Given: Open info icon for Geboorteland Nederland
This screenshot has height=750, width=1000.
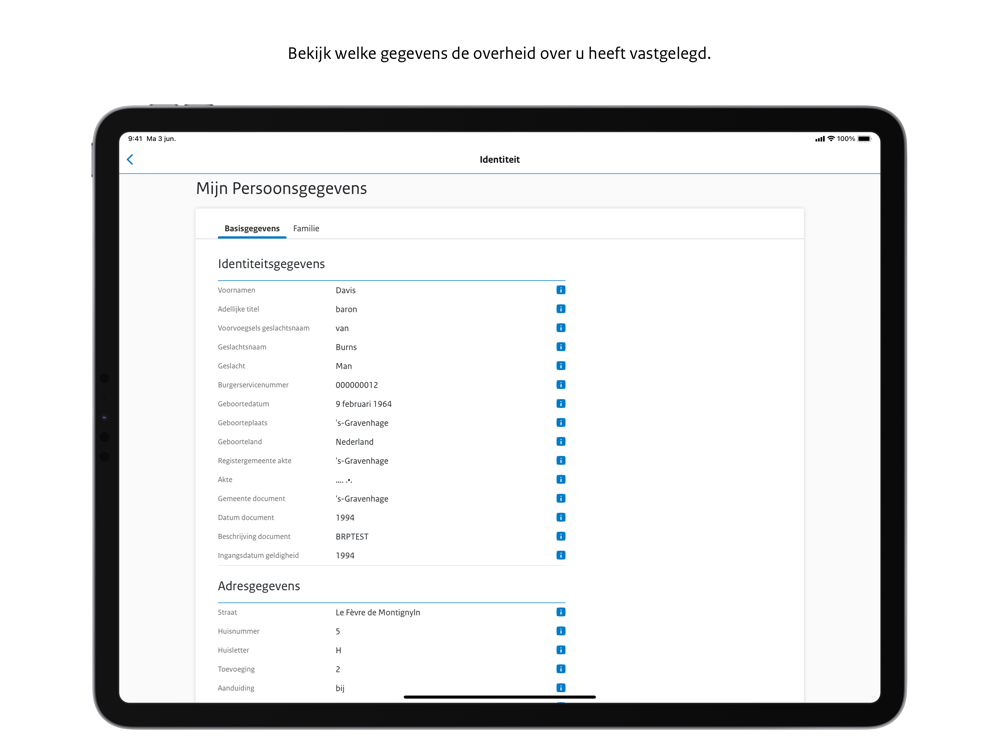Looking at the screenshot, I should tap(561, 441).
